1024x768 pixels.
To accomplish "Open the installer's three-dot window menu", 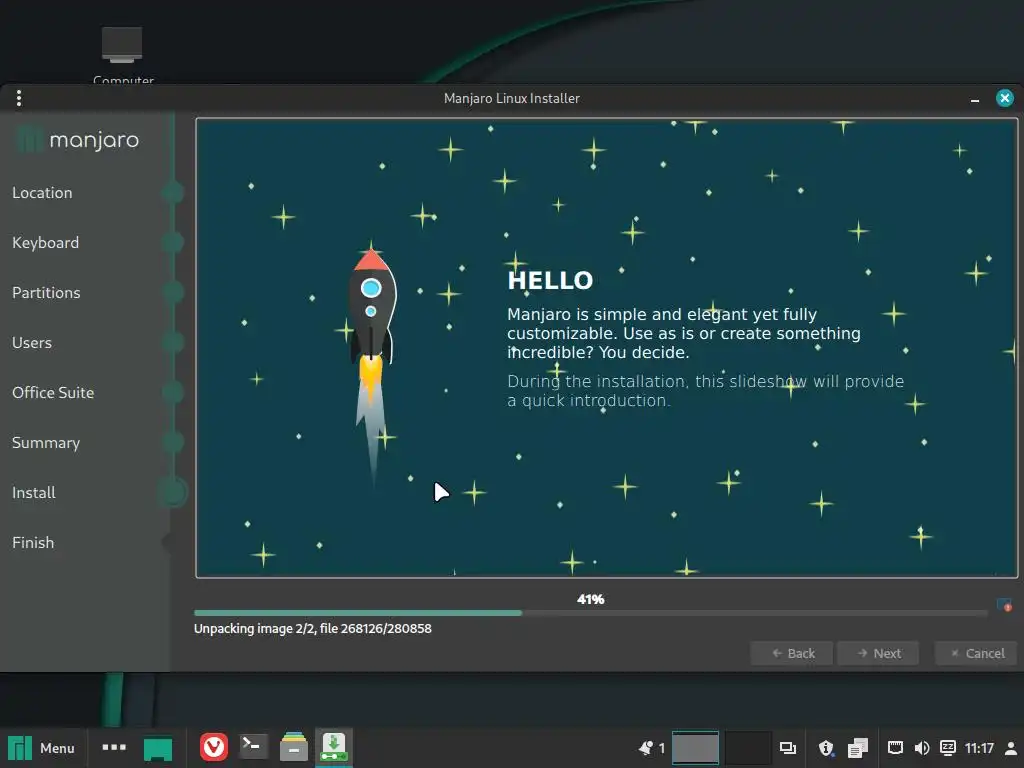I will [x=19, y=98].
